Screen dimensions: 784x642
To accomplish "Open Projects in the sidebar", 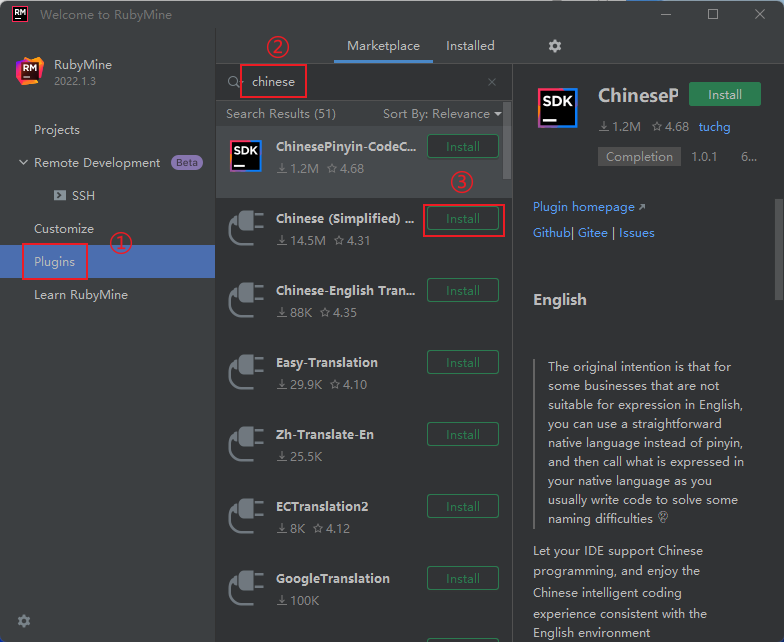I will point(57,130).
